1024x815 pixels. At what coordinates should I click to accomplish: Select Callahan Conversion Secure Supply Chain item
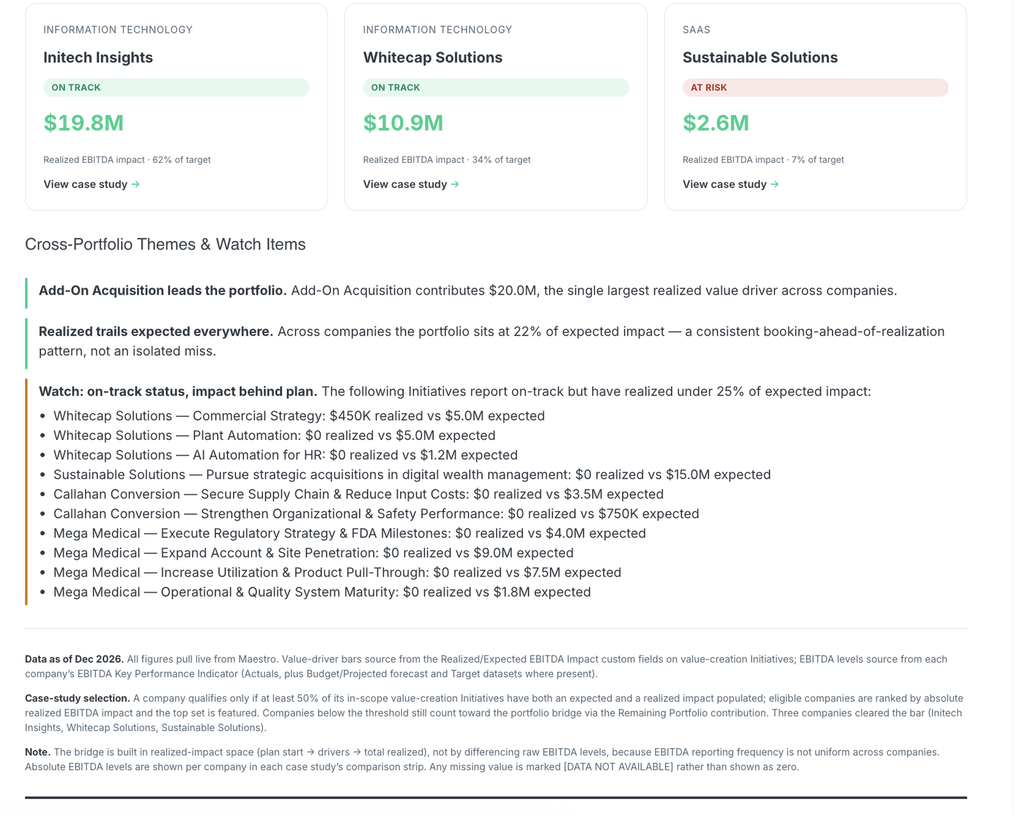pos(359,494)
